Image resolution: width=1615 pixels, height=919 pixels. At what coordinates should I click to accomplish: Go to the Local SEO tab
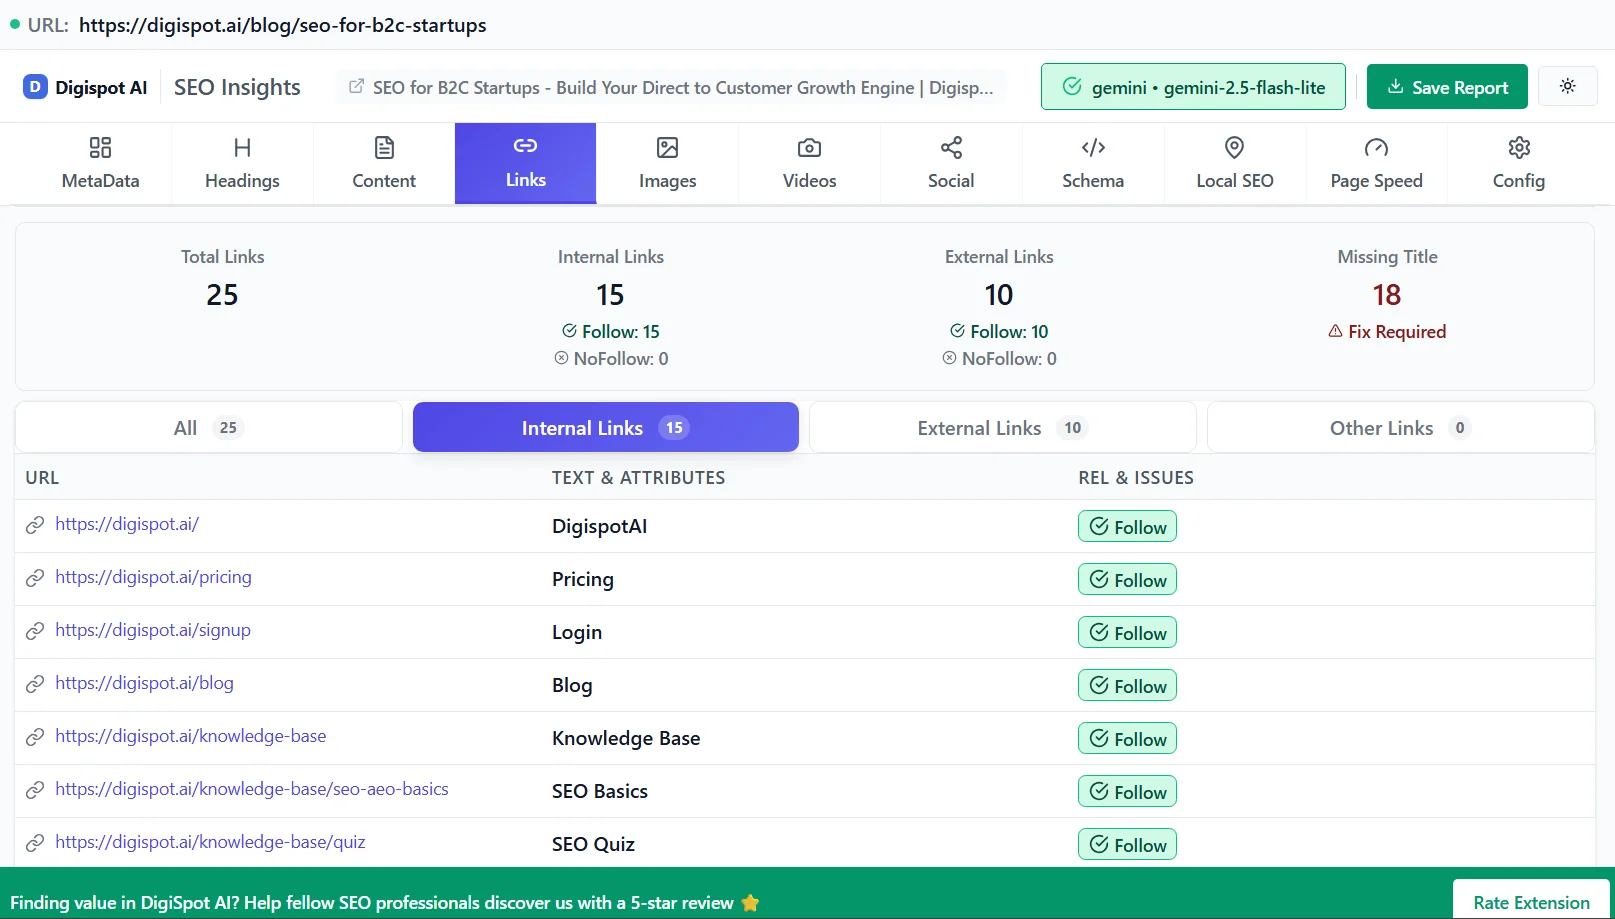point(1235,164)
